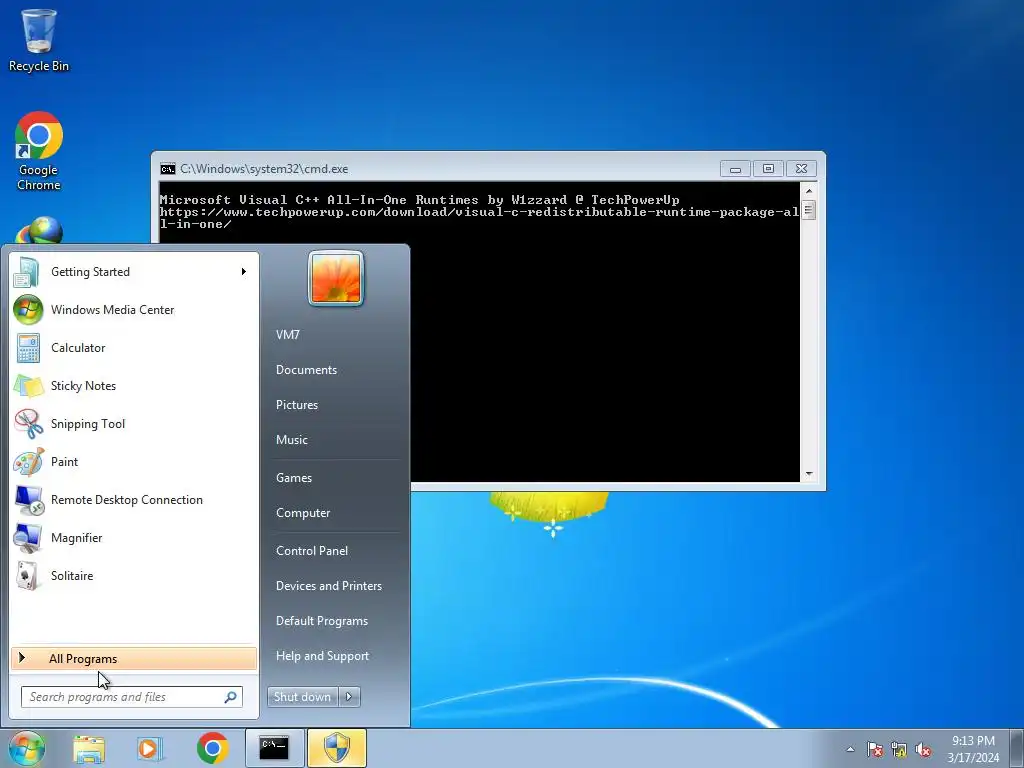Click cmd window scrollbar up arrow
Image resolution: width=1024 pixels, height=768 pixels.
click(x=808, y=191)
